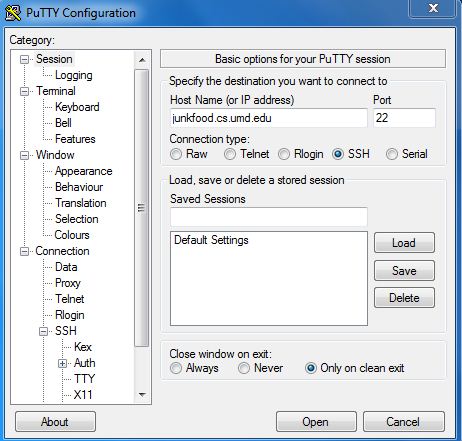Screen dimensions: 462x441
Task: Set close window on exit to Never
Action: pos(244,368)
